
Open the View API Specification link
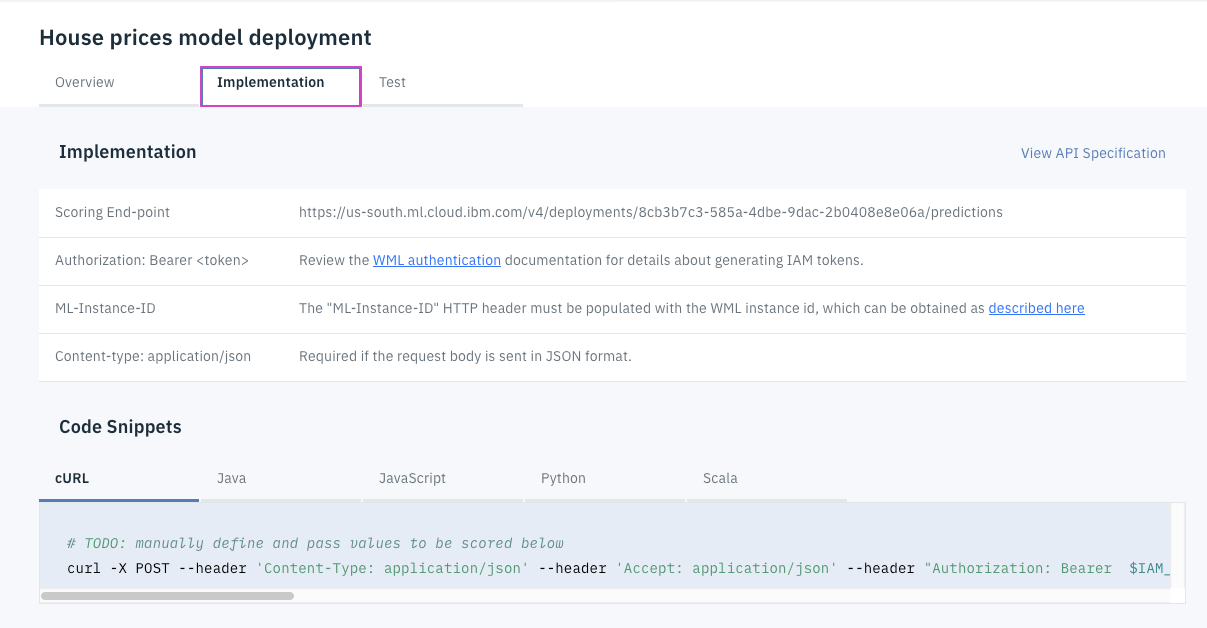1093,153
